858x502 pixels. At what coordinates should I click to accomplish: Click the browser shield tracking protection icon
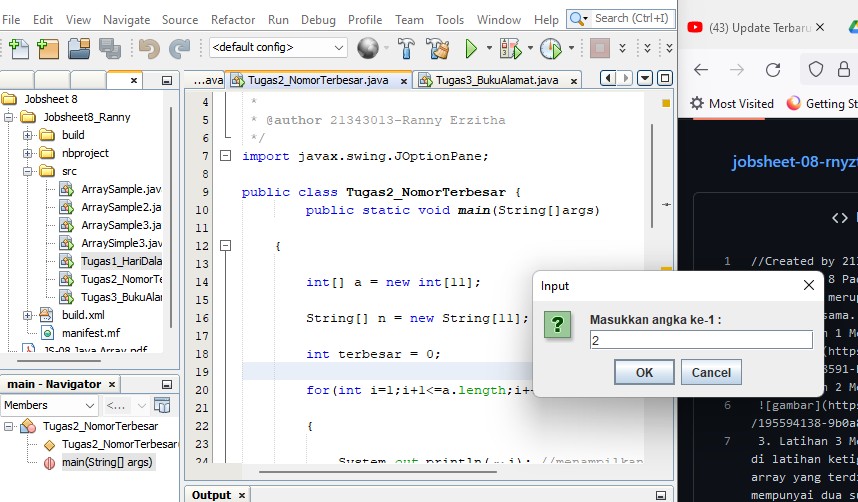pos(816,69)
